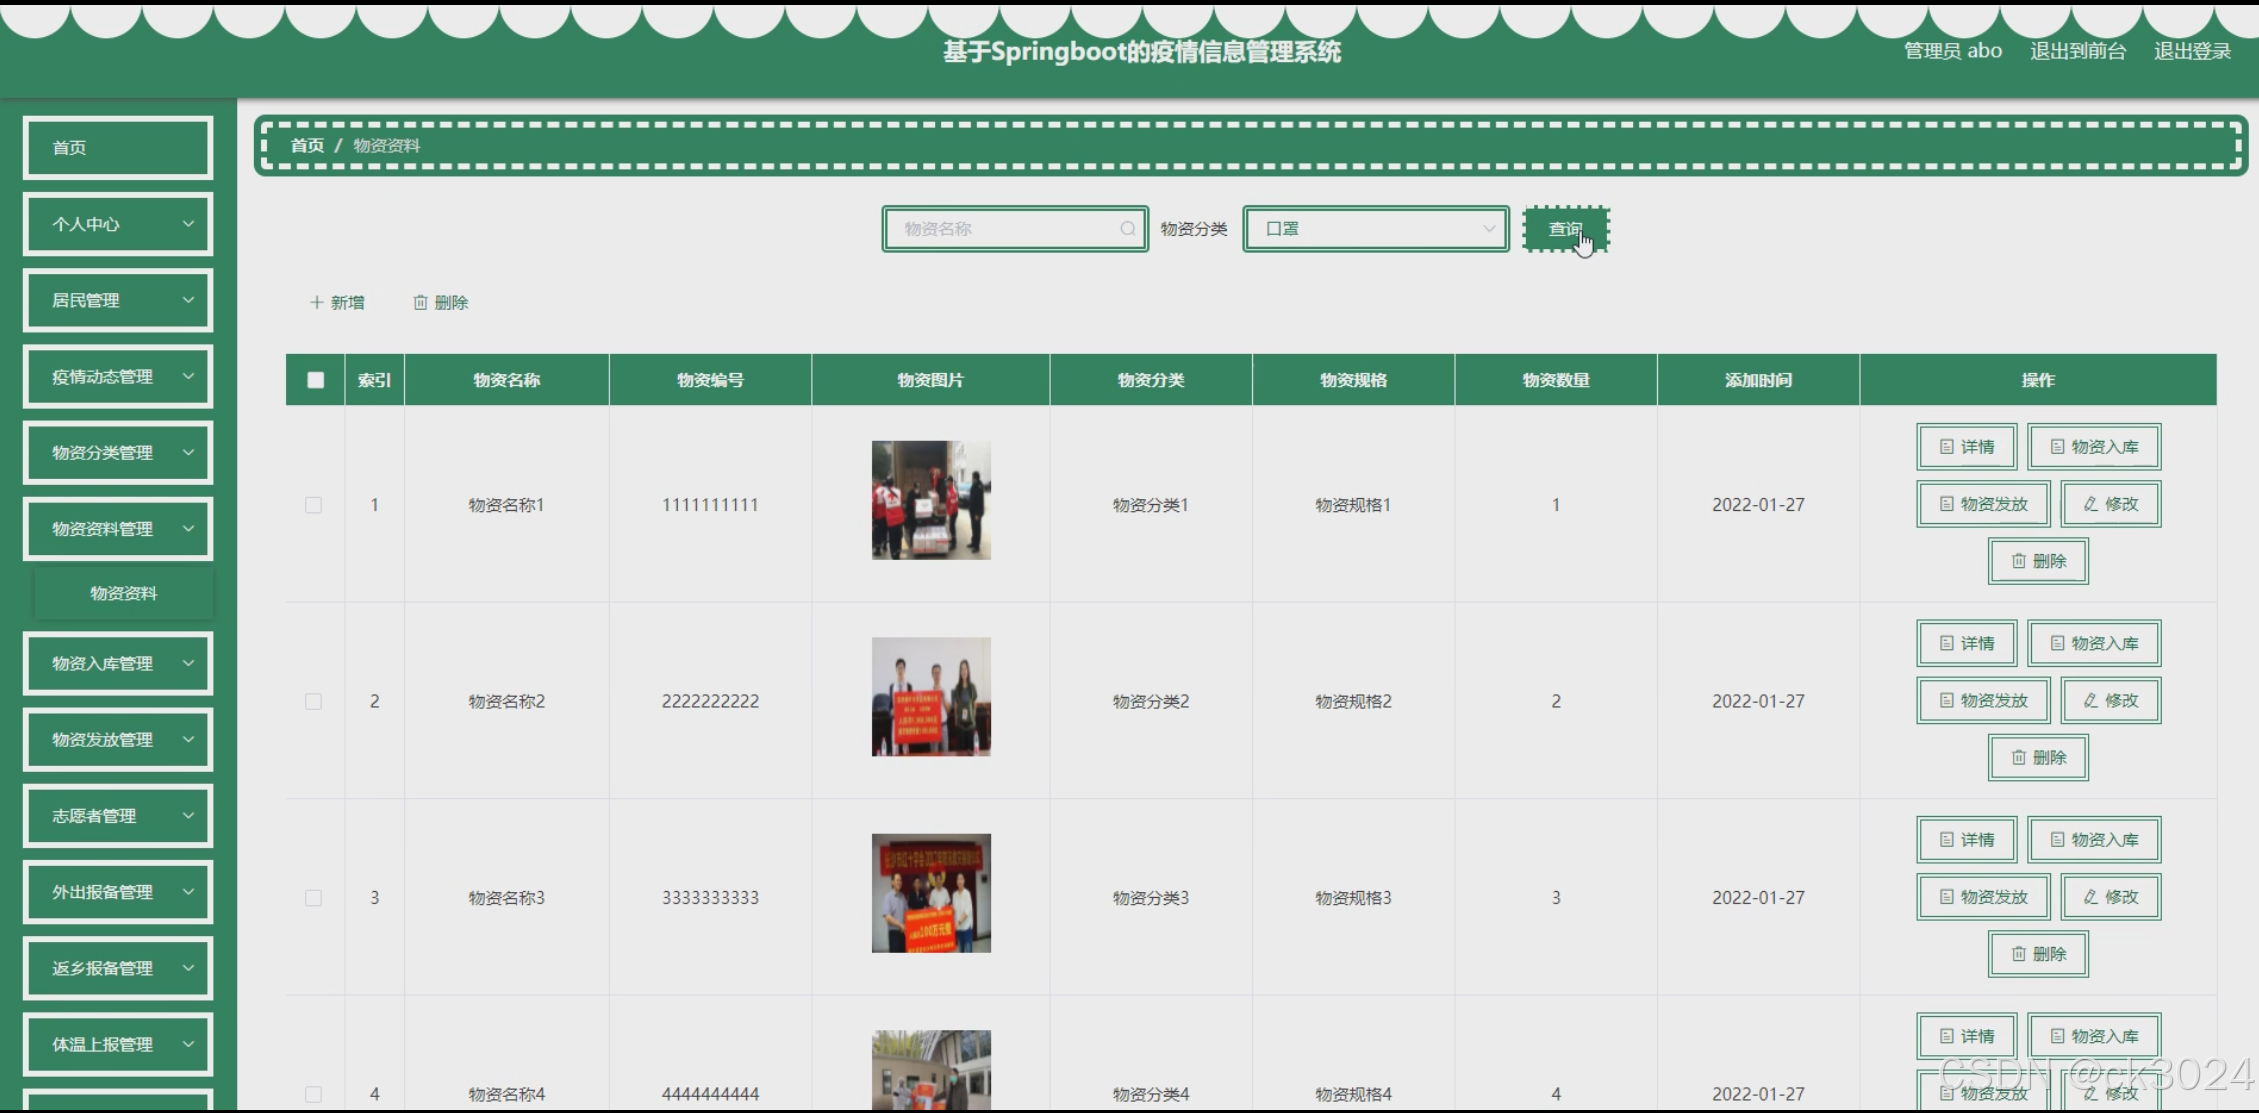Viewport: 2259px width, 1113px height.
Task: Click the thumbnail image of 物资名称2
Action: tap(931, 697)
